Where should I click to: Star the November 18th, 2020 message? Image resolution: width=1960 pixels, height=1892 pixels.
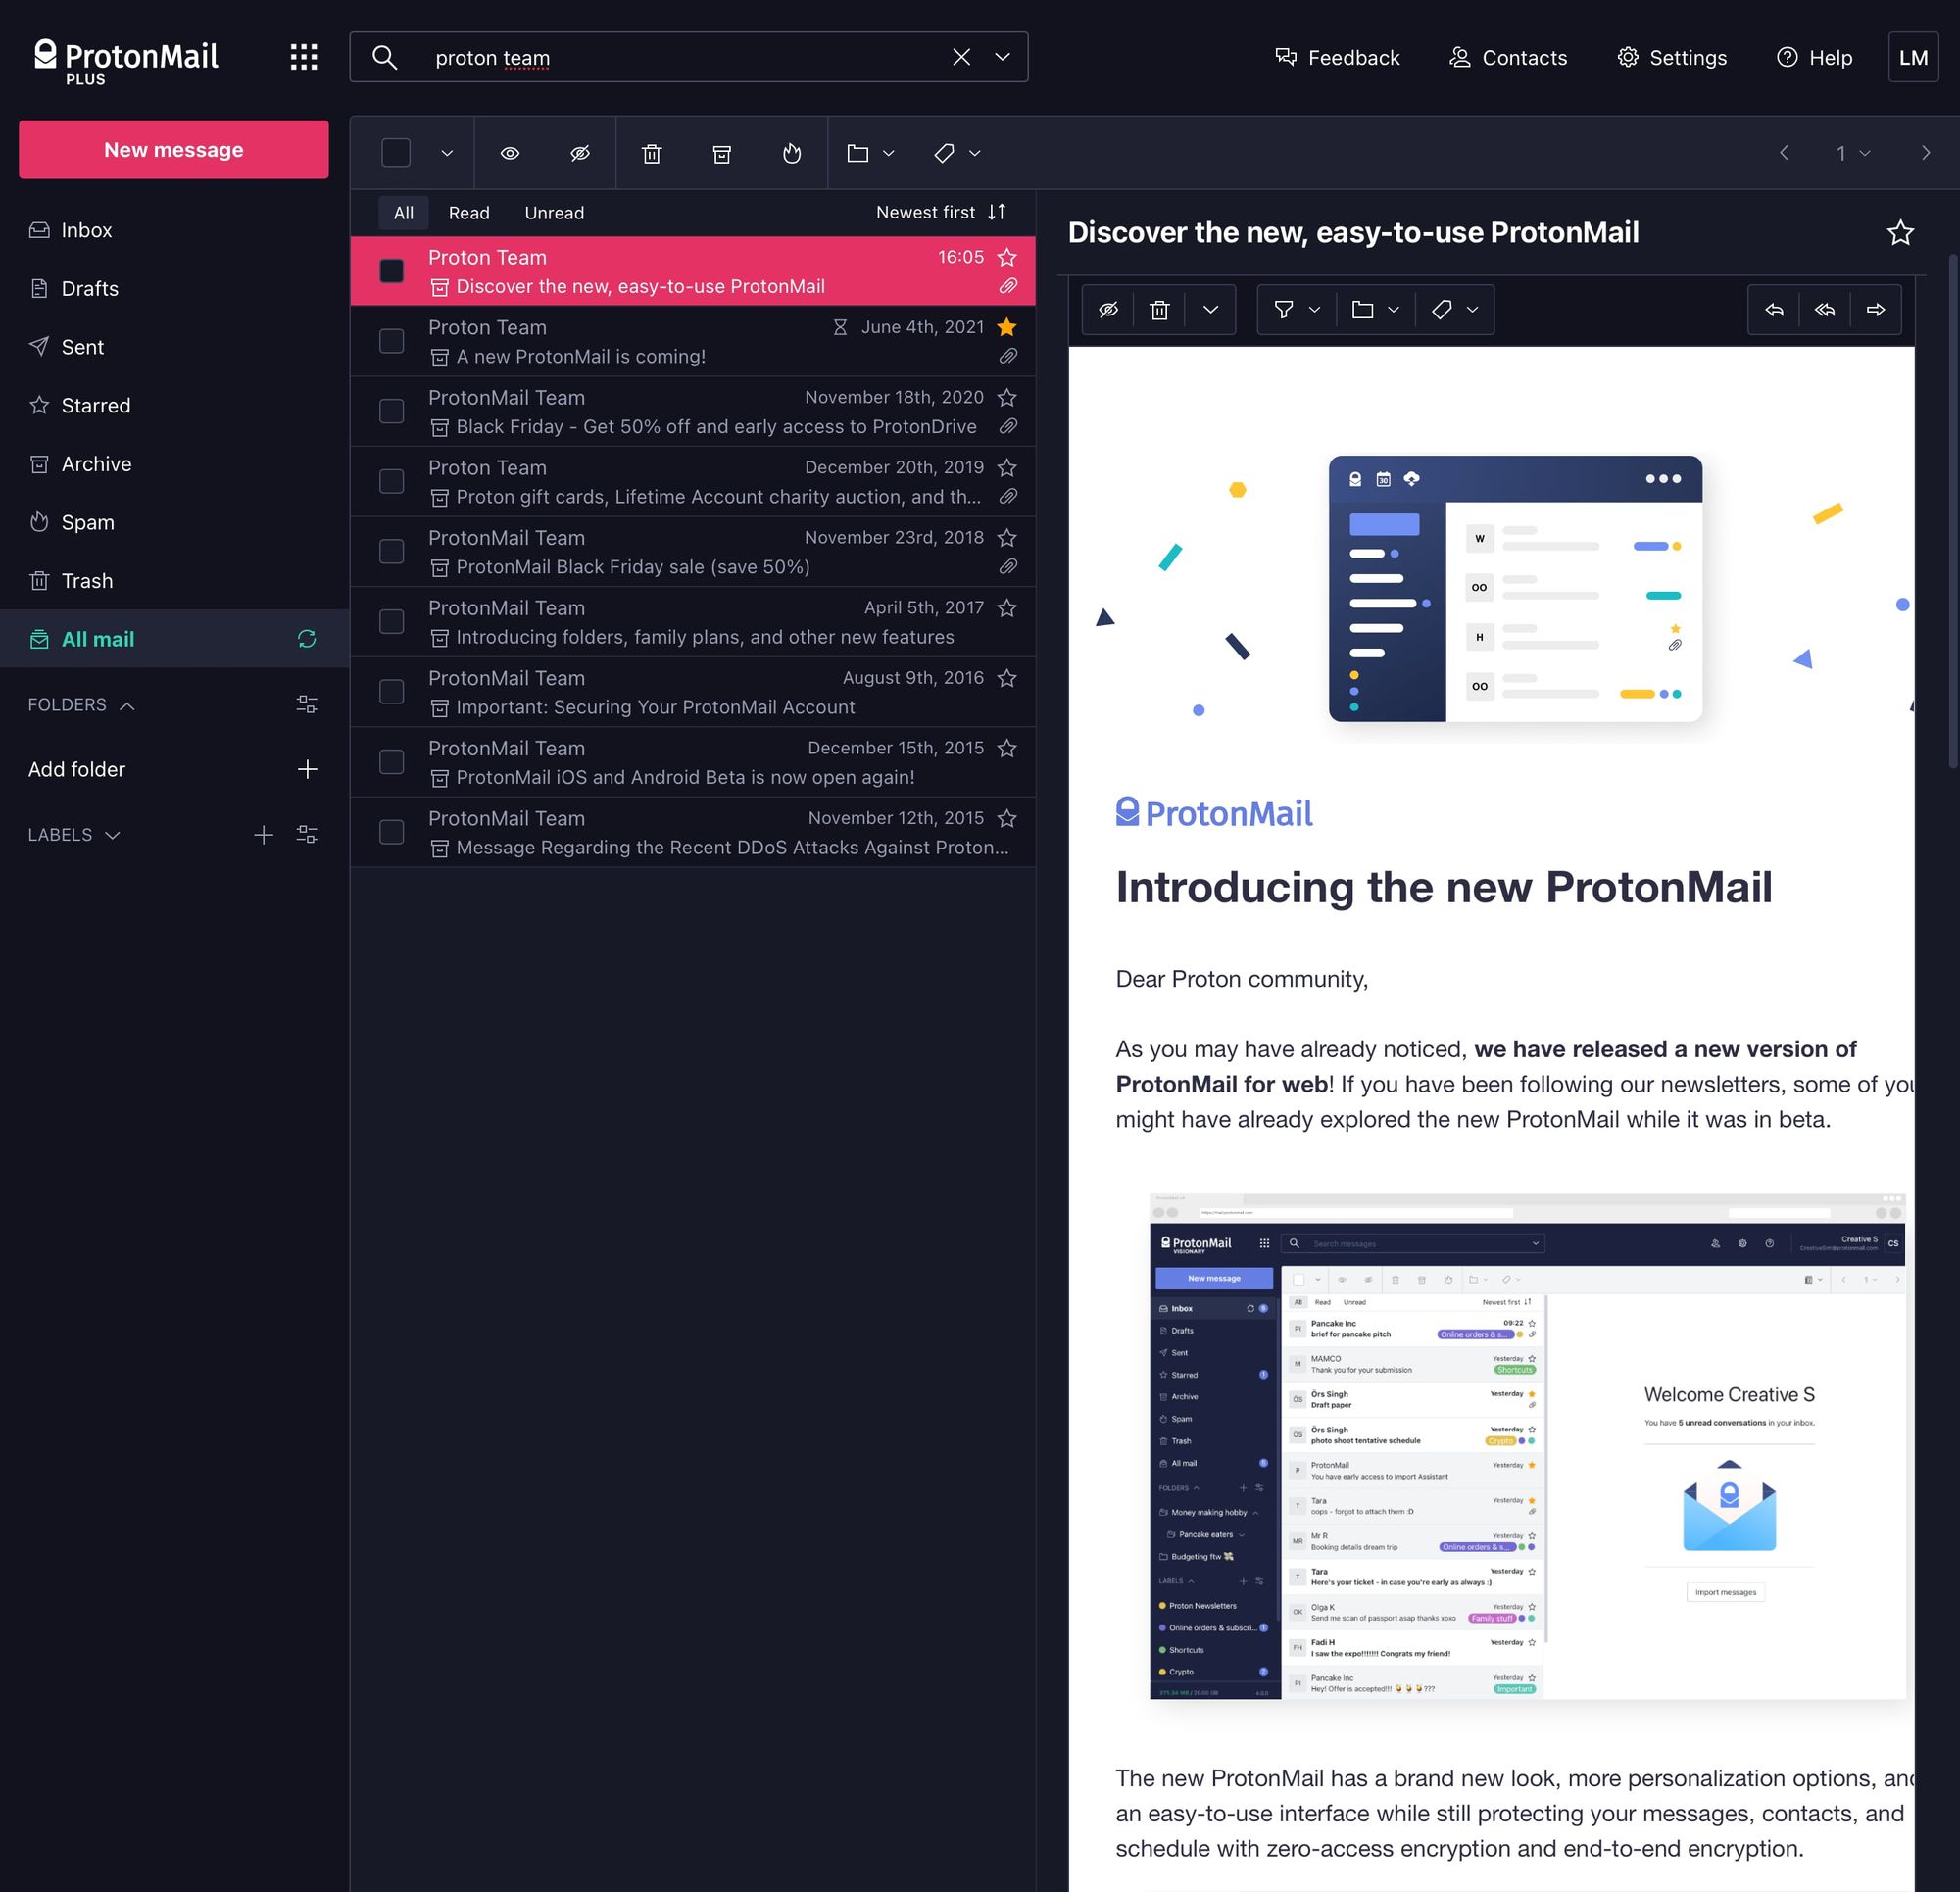(1007, 397)
